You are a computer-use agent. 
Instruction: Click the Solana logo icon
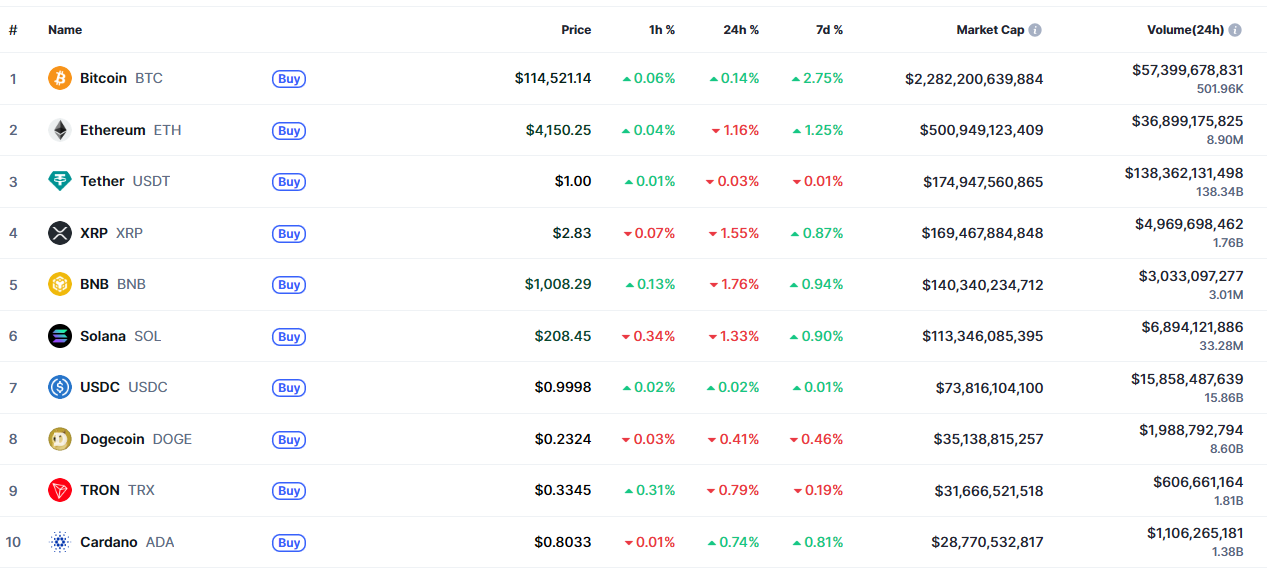coord(60,336)
